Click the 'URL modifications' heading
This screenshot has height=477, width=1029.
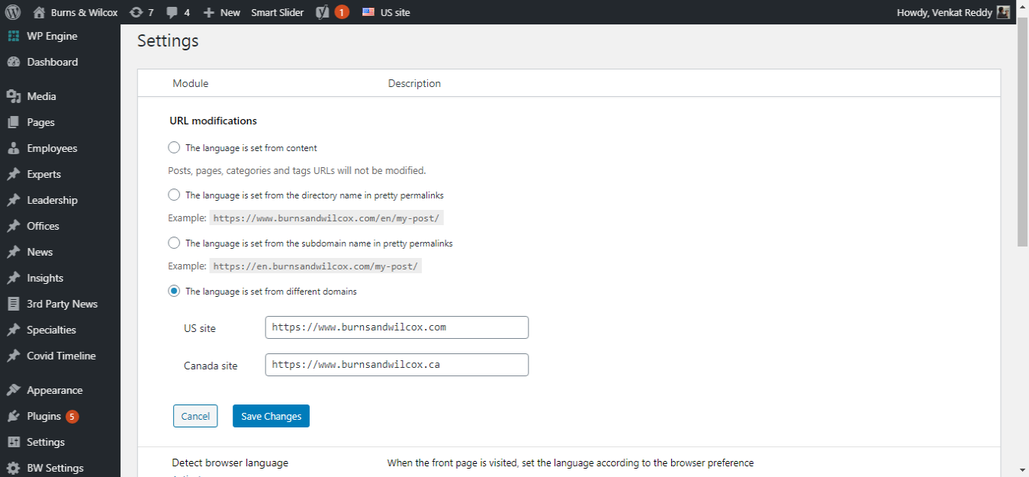(x=213, y=121)
